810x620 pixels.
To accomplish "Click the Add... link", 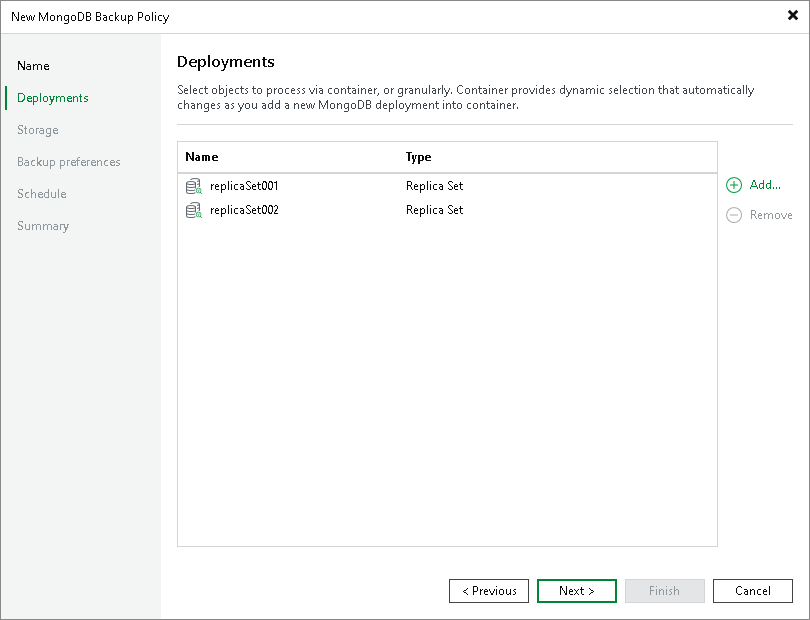I will click(765, 185).
